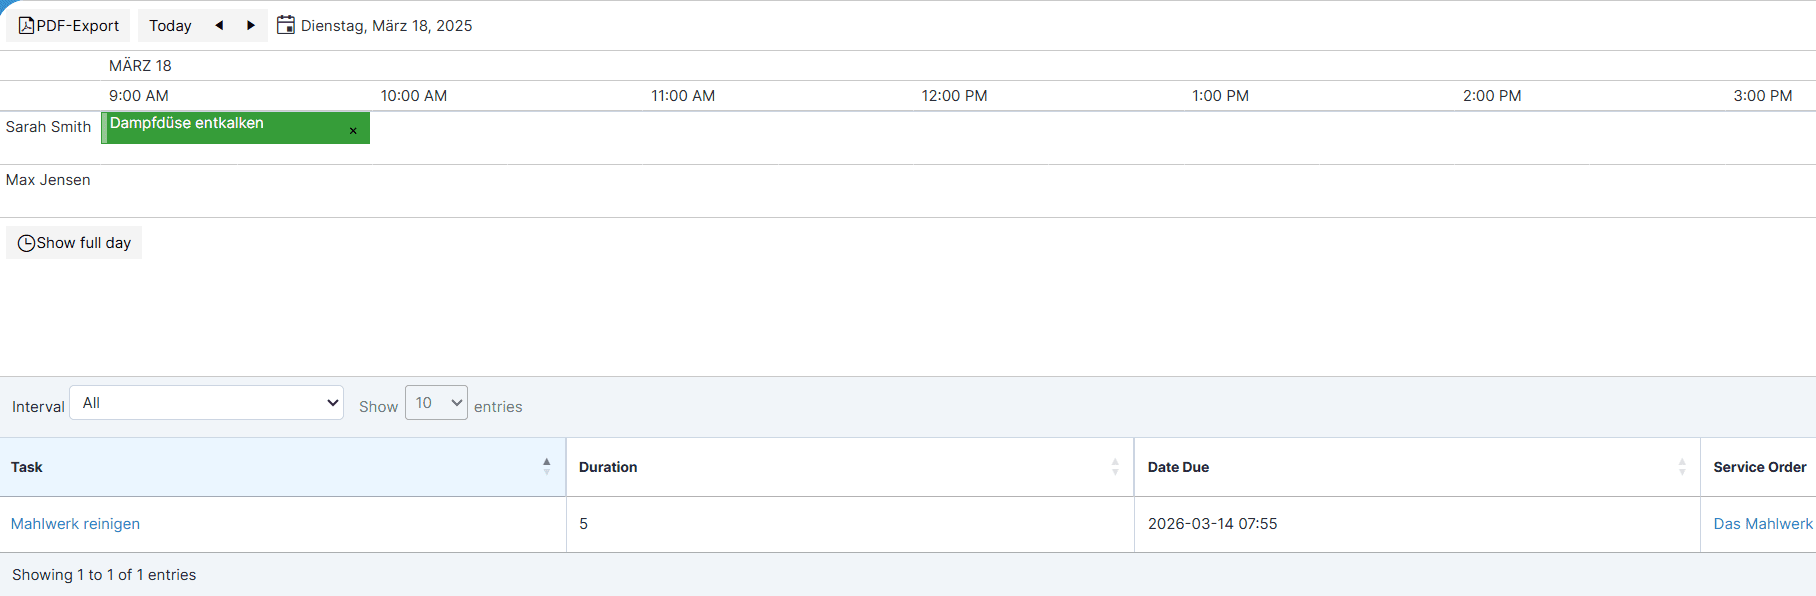Click the 2:00 PM time header

pos(1492,96)
